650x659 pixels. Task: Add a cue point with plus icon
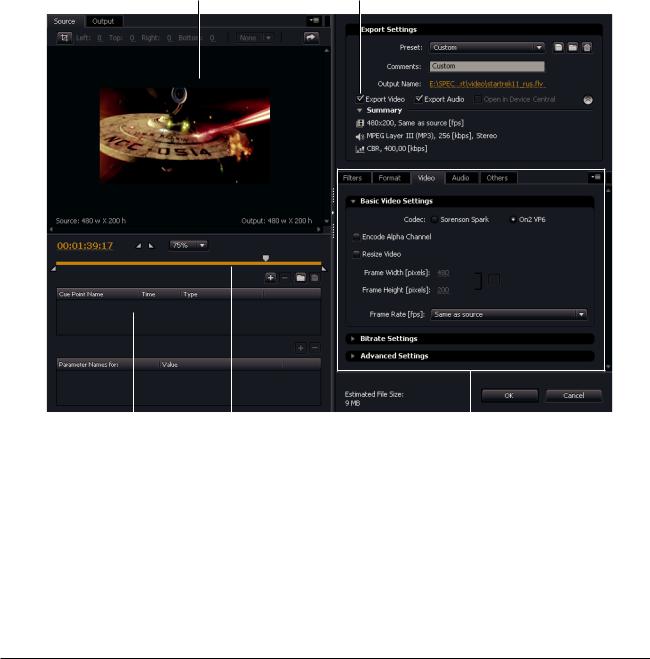(271, 277)
